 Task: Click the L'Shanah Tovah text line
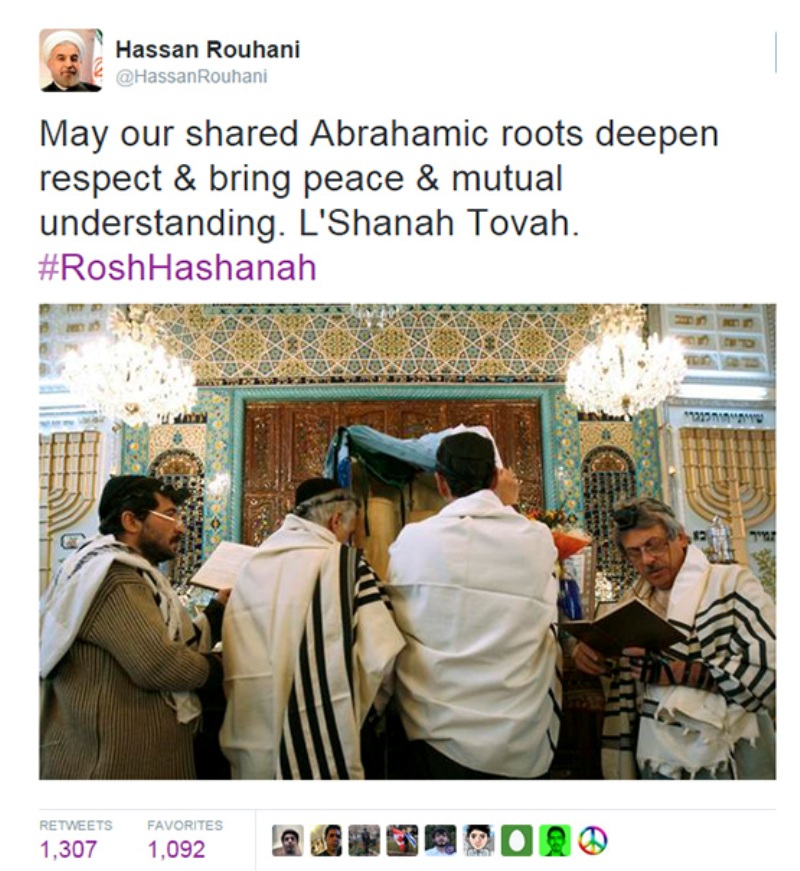[309, 223]
